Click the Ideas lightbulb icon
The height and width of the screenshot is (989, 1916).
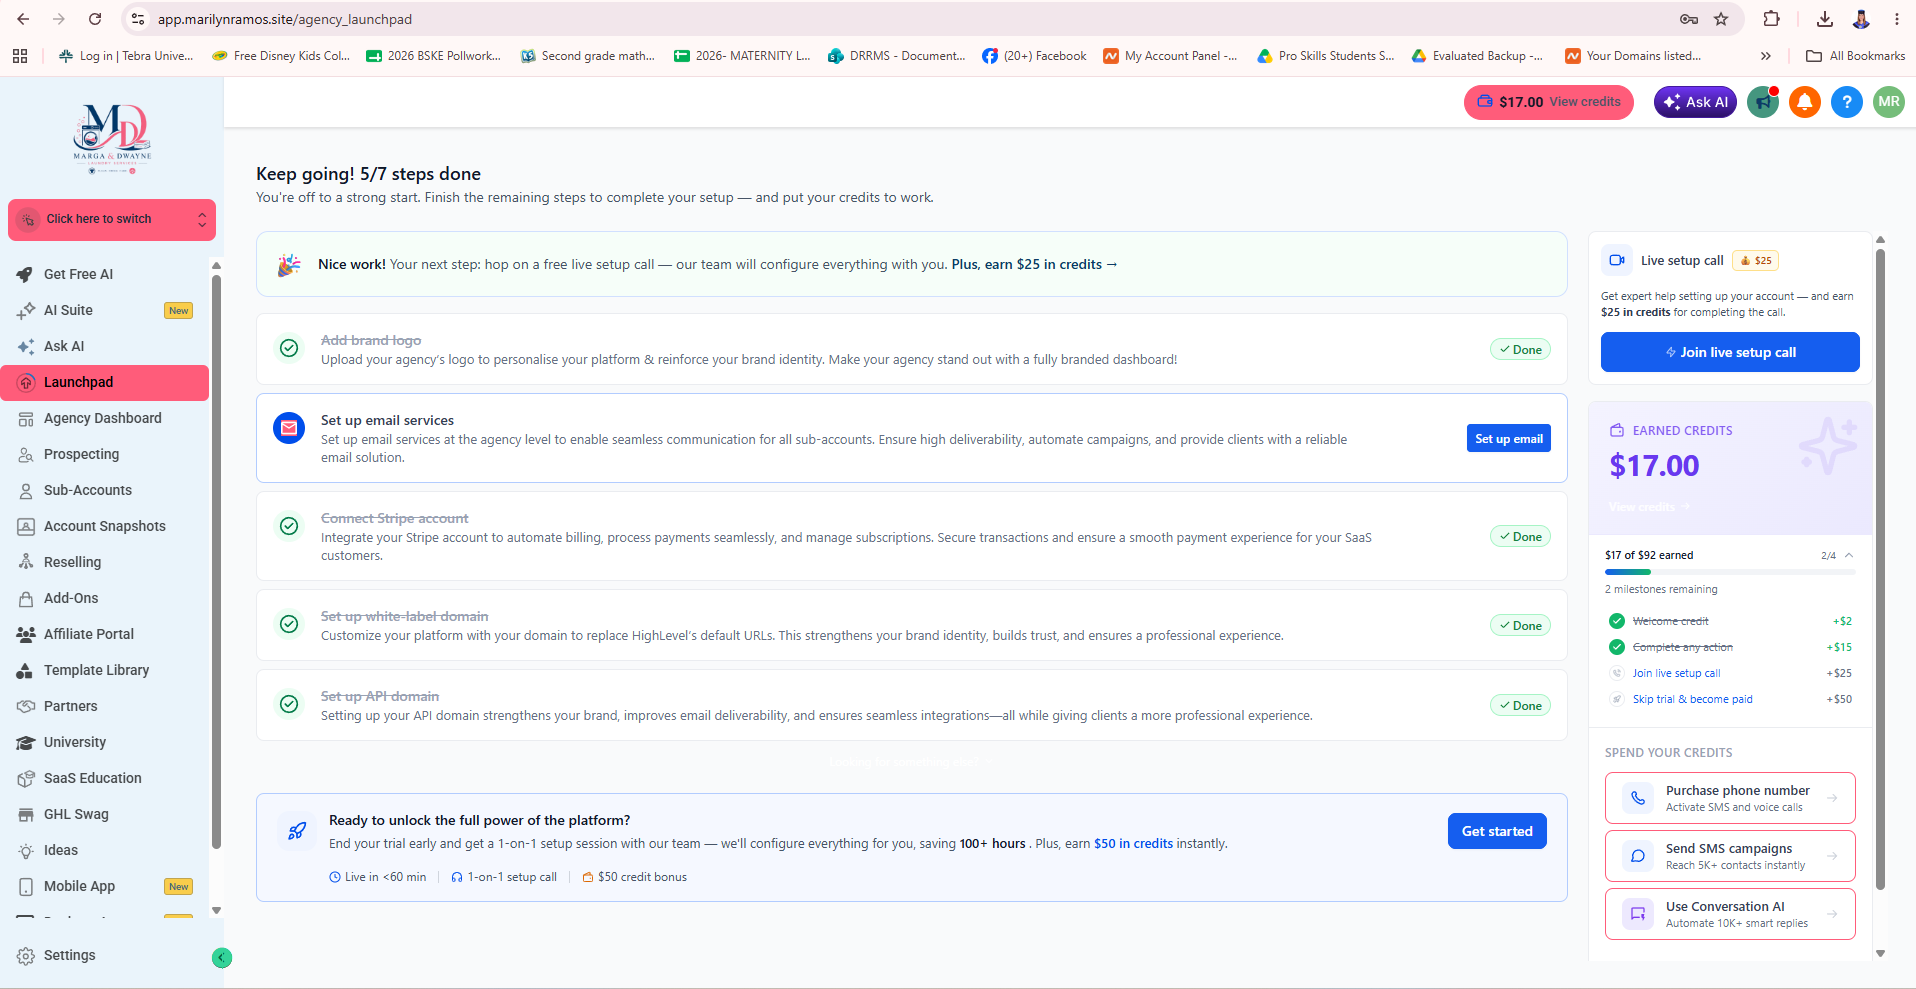pos(26,850)
